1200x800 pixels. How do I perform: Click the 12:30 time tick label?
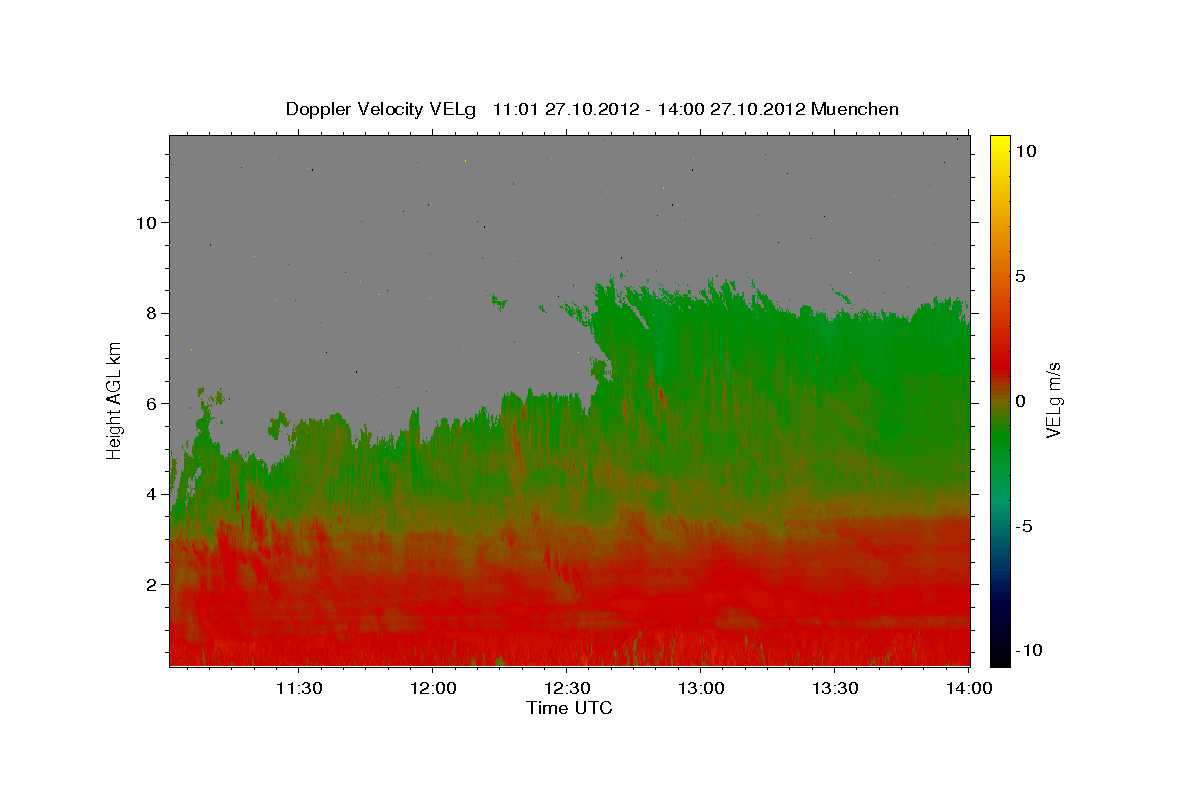(x=566, y=688)
